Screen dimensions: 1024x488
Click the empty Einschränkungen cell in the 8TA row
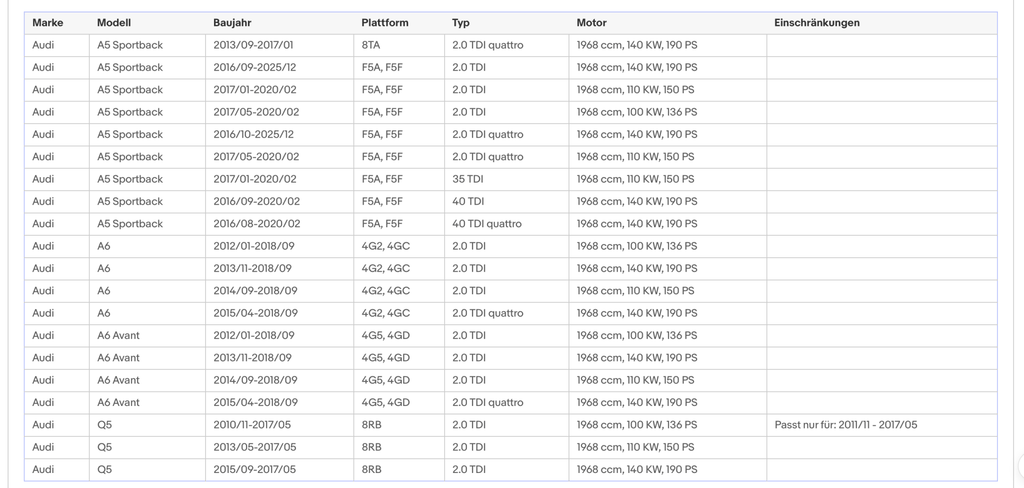(x=882, y=45)
